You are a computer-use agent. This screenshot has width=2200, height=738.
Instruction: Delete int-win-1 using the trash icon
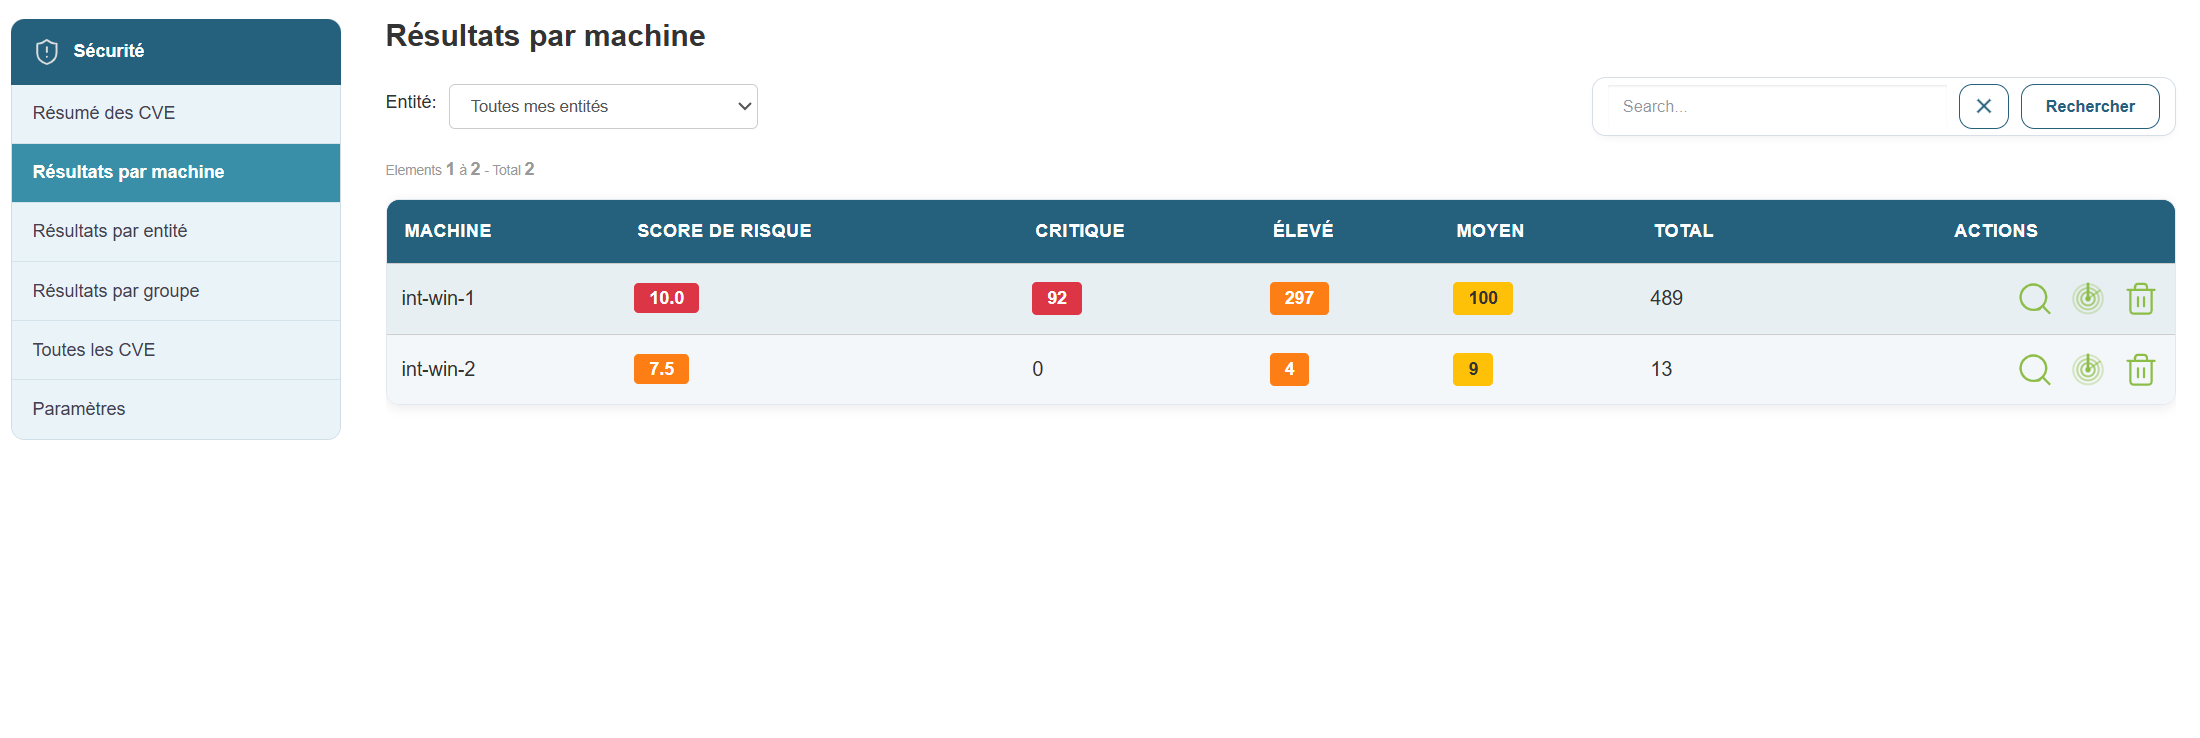2141,299
